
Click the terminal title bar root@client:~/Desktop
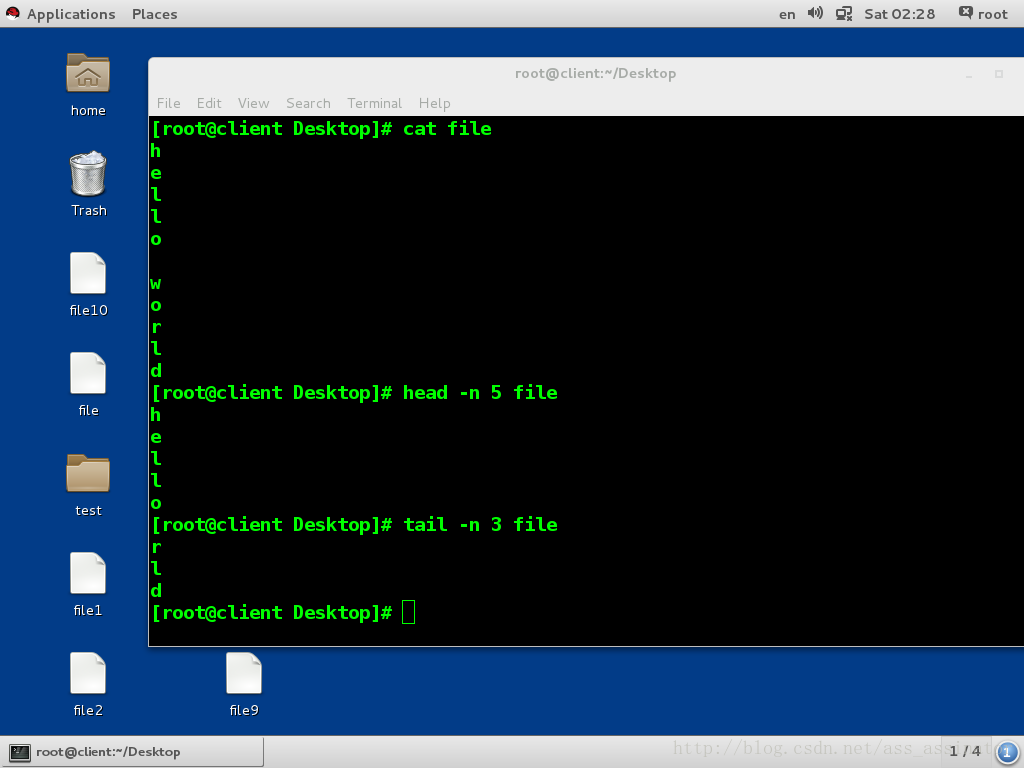coord(595,73)
